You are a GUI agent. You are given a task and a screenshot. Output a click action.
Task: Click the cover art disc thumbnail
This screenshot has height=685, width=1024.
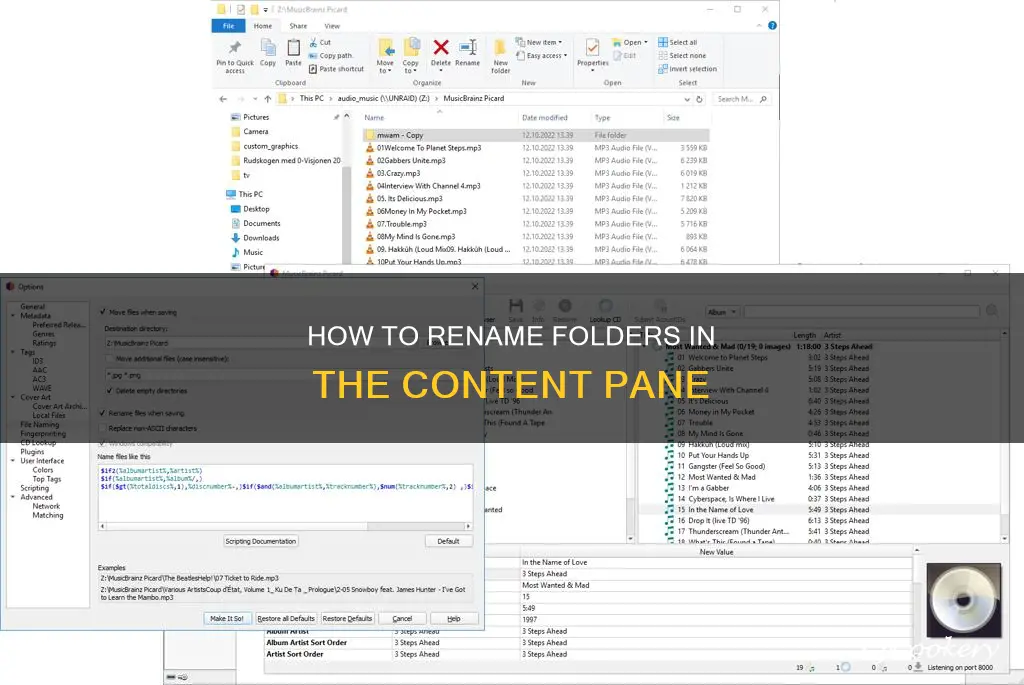click(x=964, y=600)
